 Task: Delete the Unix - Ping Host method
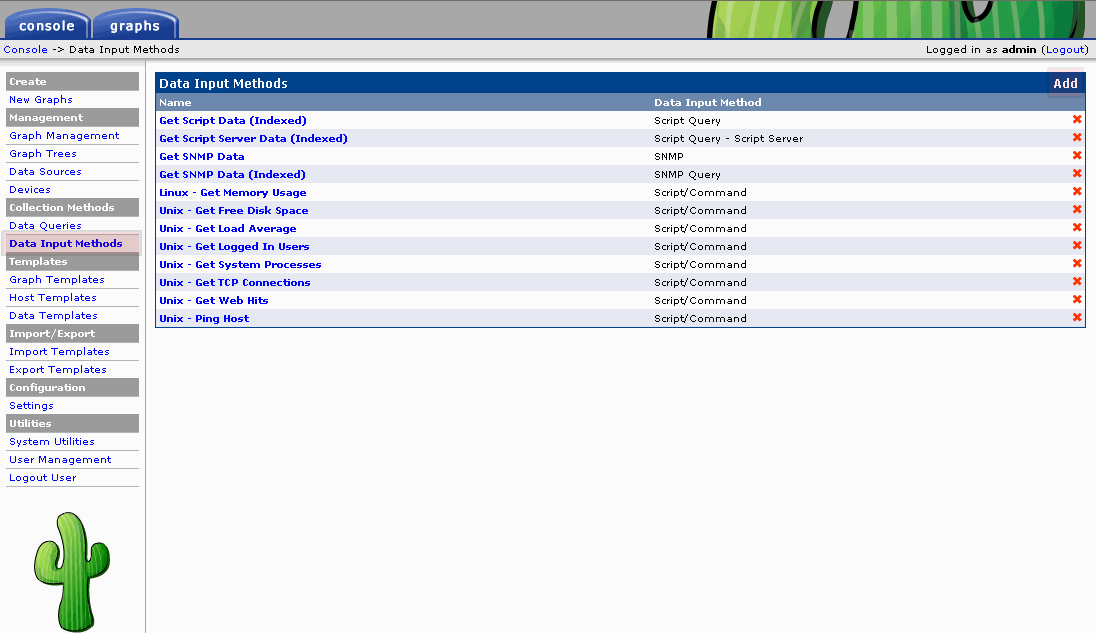pyautogui.click(x=1077, y=318)
